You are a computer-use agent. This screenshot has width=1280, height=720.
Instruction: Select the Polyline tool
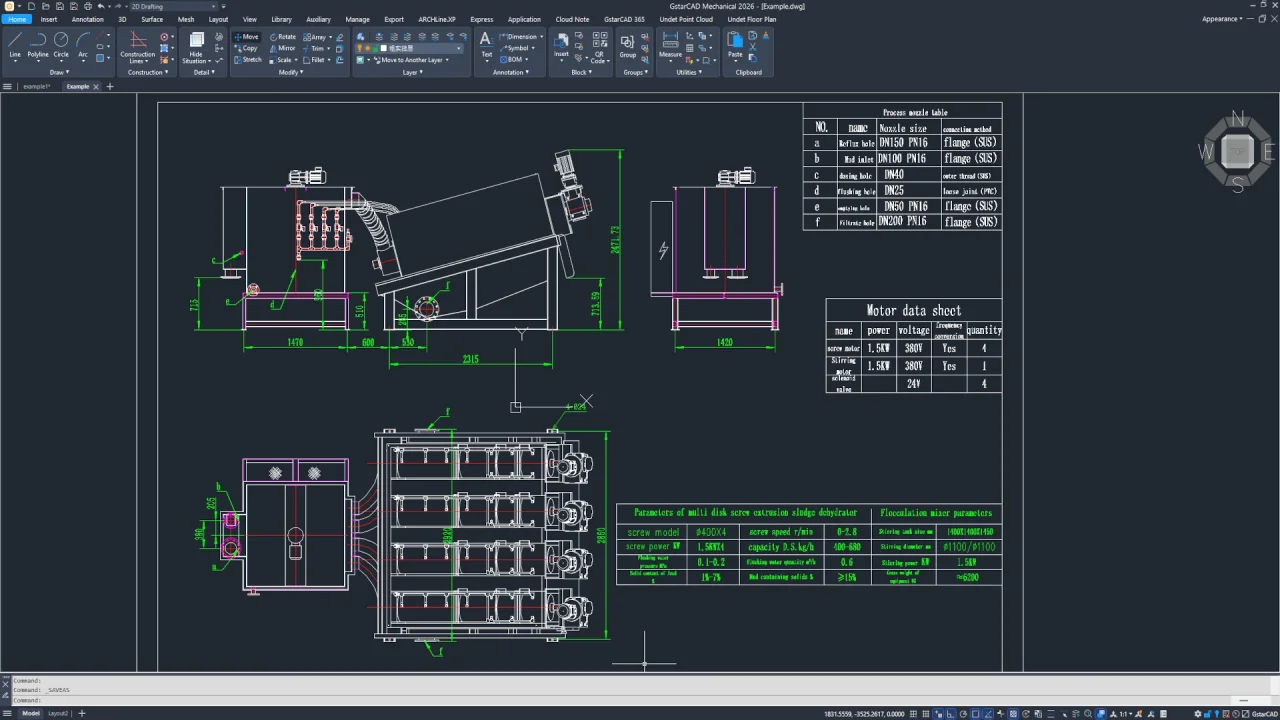38,44
